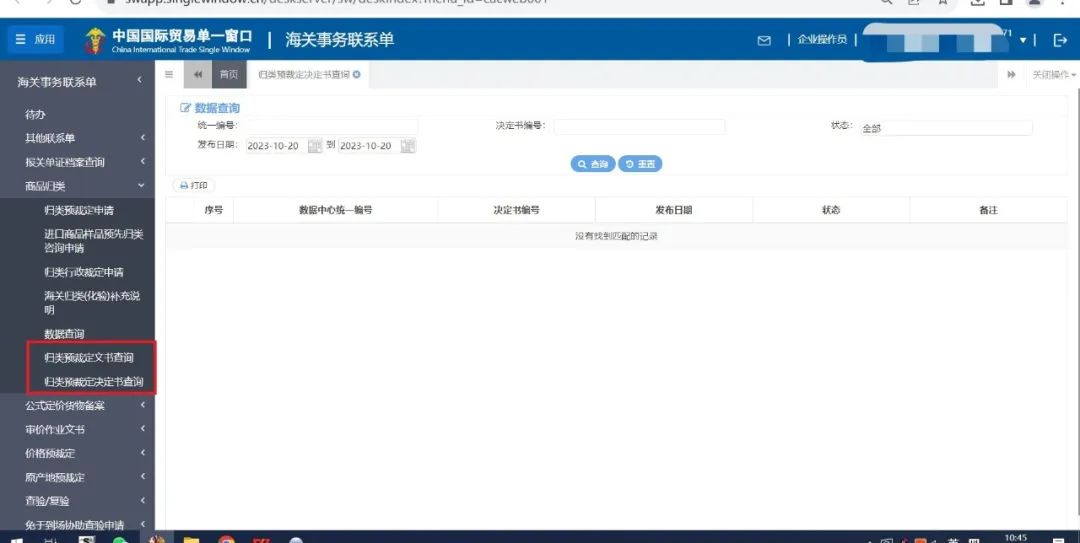Expand the user account dropdown arrow
The width and height of the screenshot is (1080, 543).
1023,41
